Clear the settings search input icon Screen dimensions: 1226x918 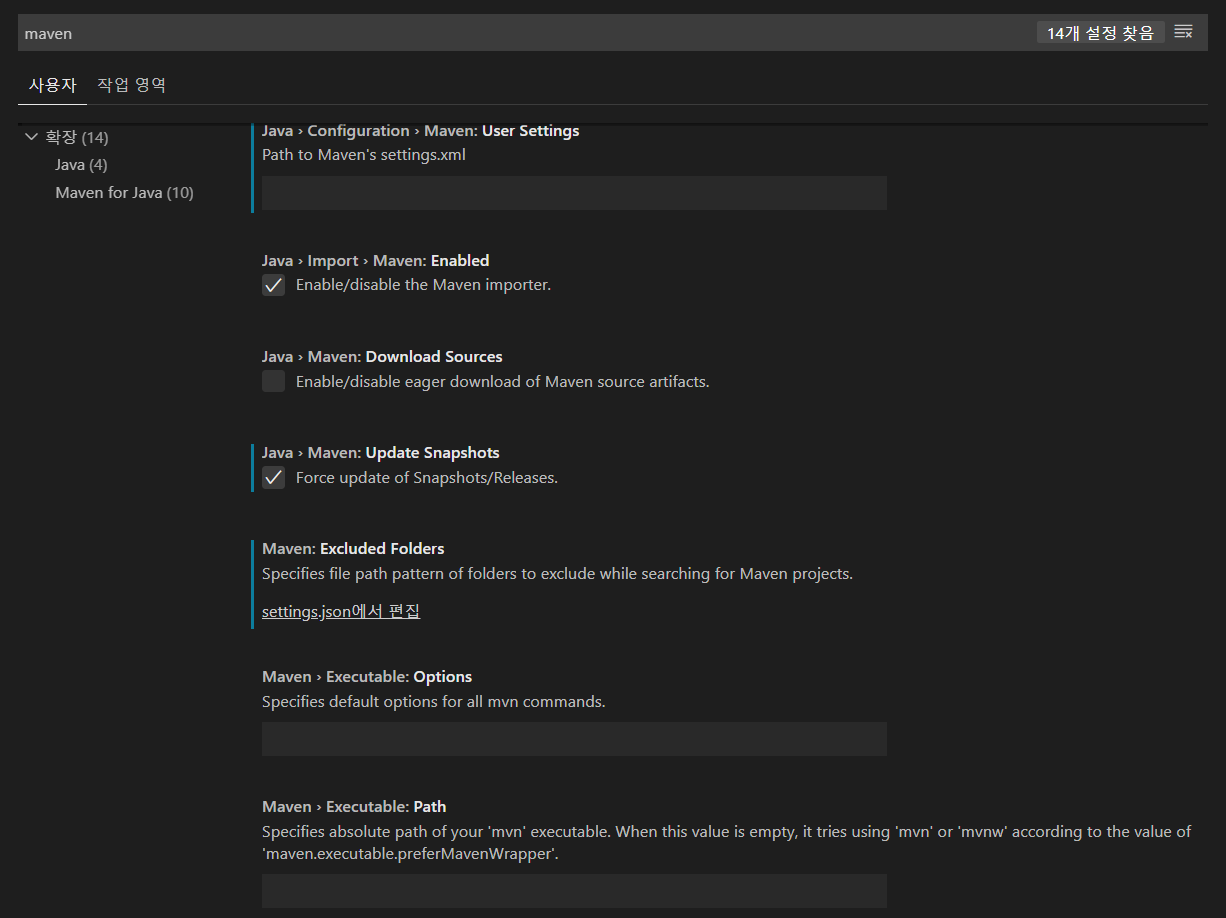pos(1183,33)
